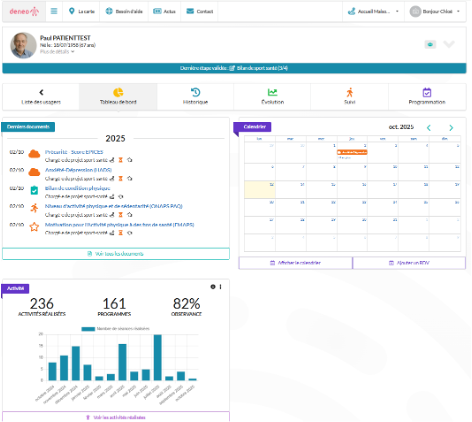Click the eye icon in patient header
Screen dimensions: 472x422
click(x=430, y=44)
